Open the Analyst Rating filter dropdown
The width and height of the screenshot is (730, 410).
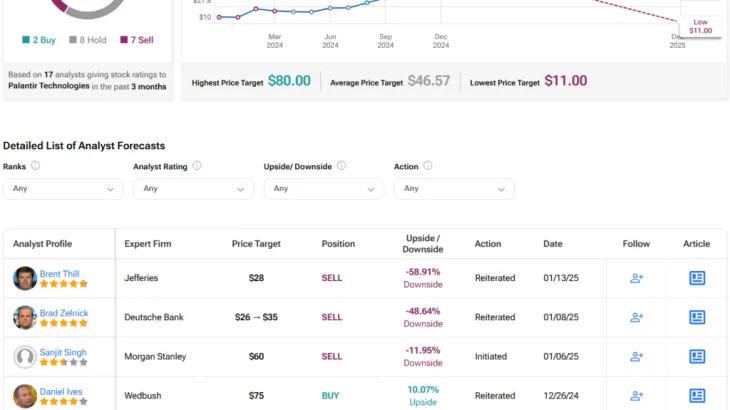194,189
